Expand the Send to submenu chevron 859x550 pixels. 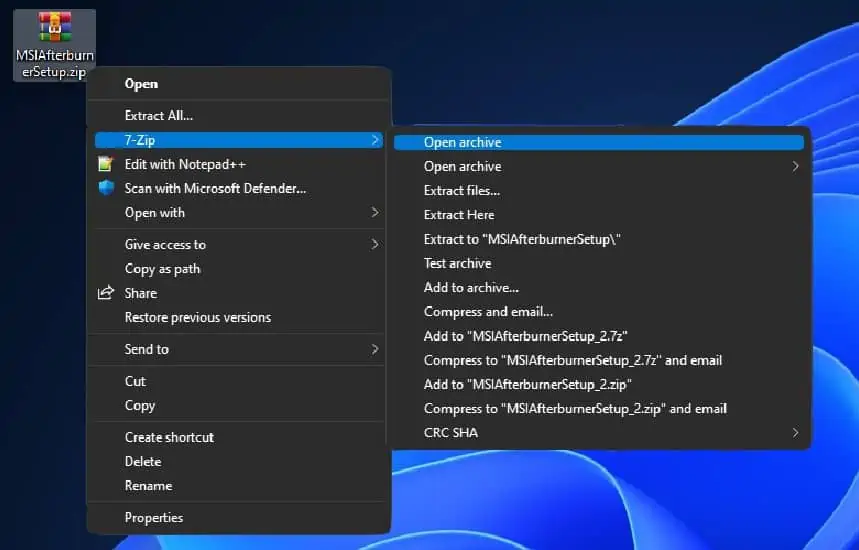375,349
